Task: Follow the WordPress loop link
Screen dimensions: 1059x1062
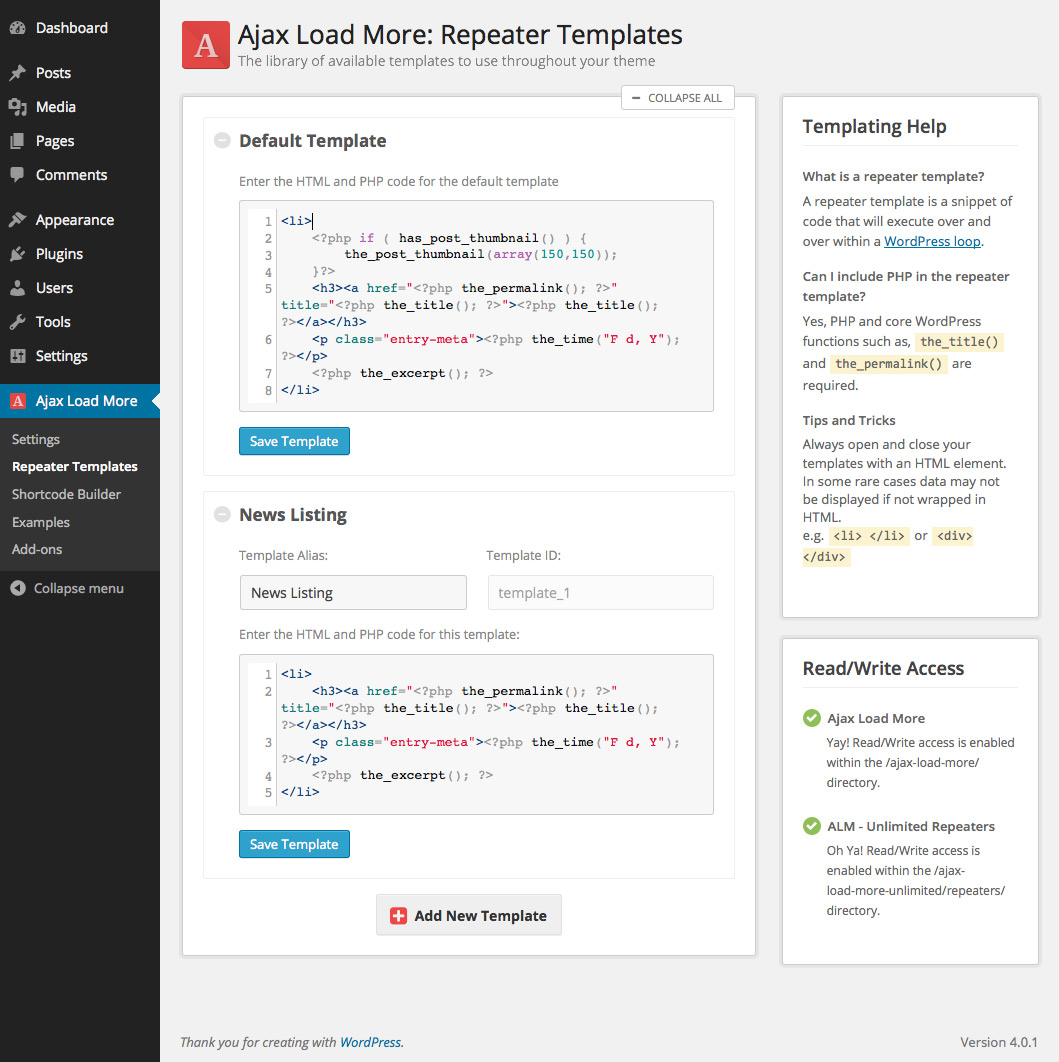Action: [932, 241]
